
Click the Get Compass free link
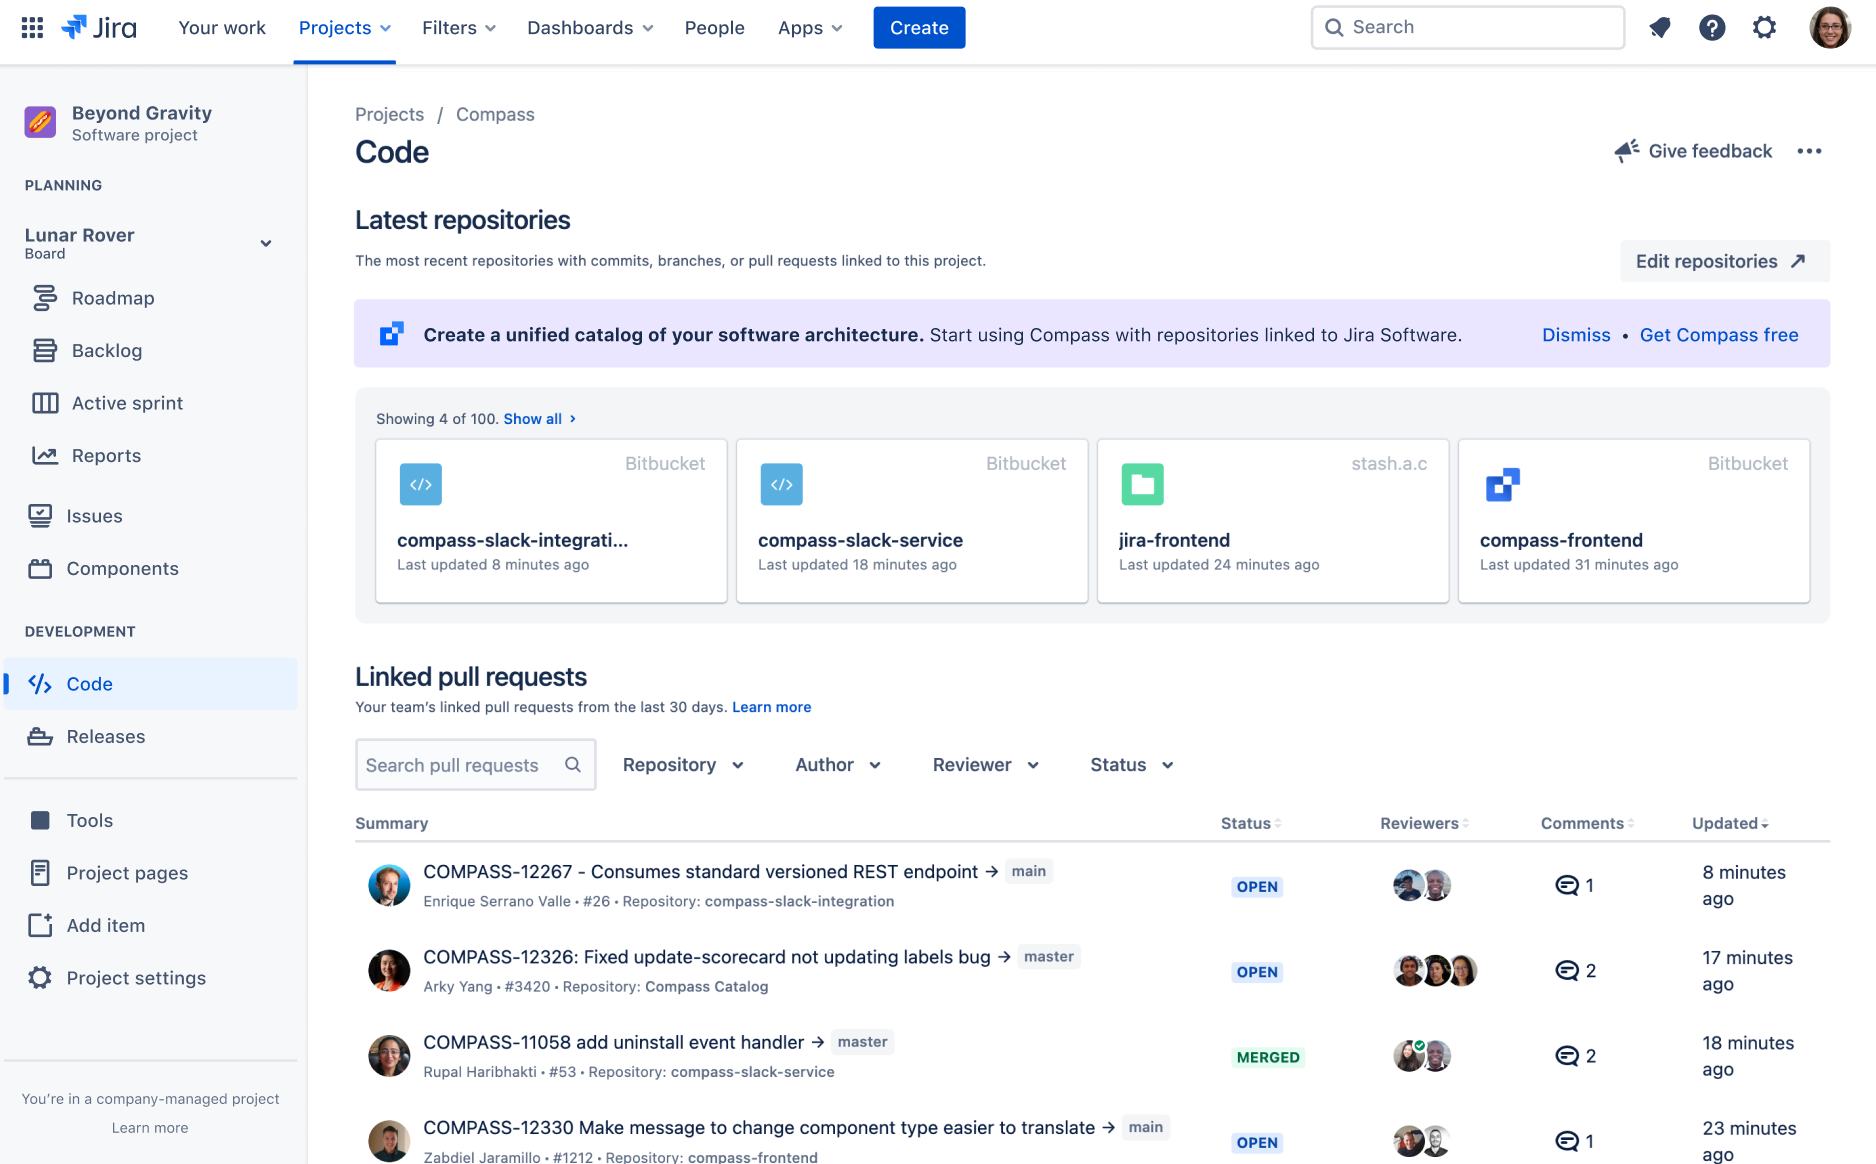coord(1718,334)
